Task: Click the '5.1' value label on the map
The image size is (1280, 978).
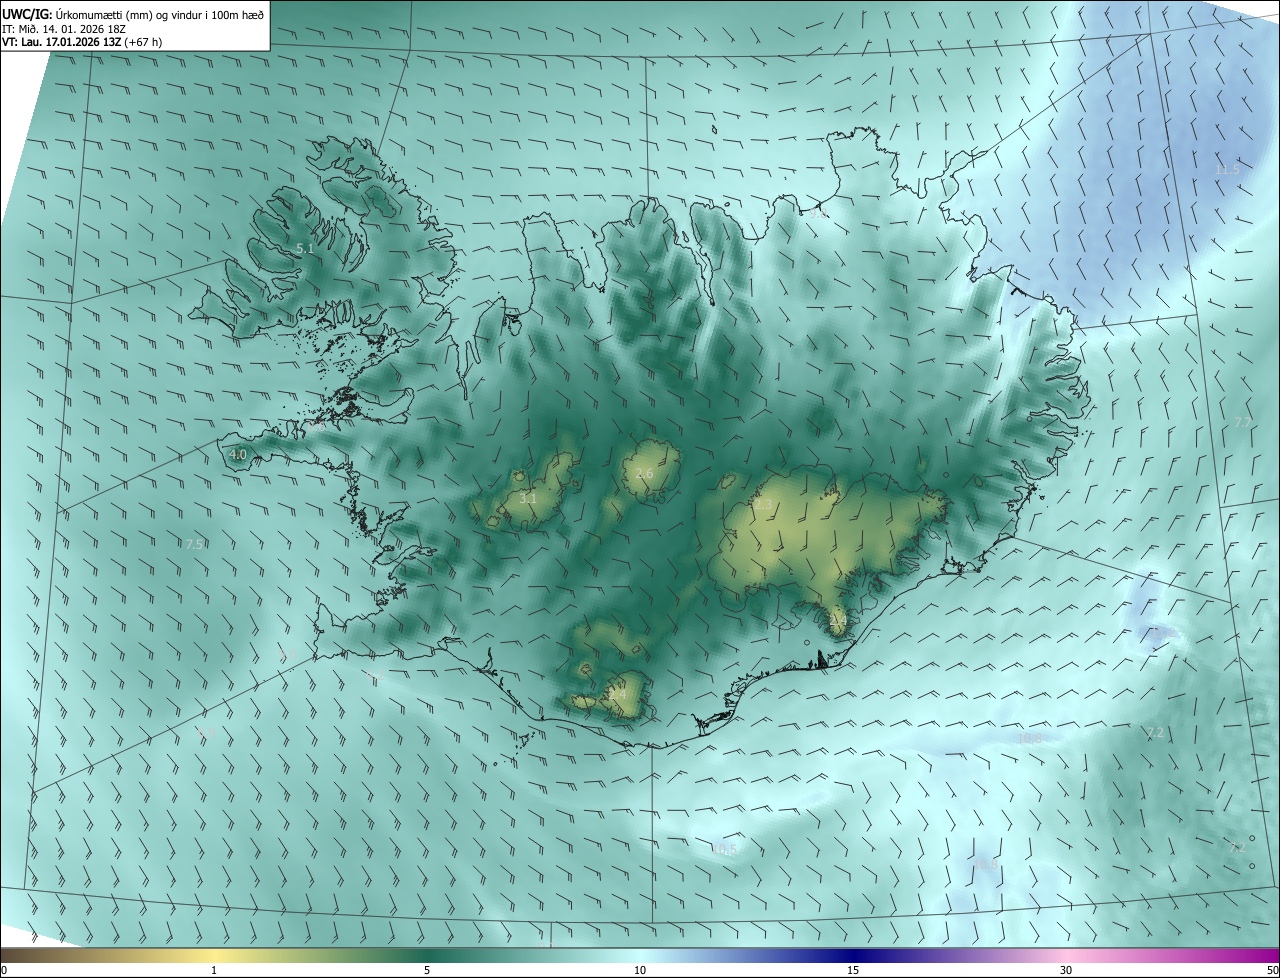Action: (x=306, y=247)
